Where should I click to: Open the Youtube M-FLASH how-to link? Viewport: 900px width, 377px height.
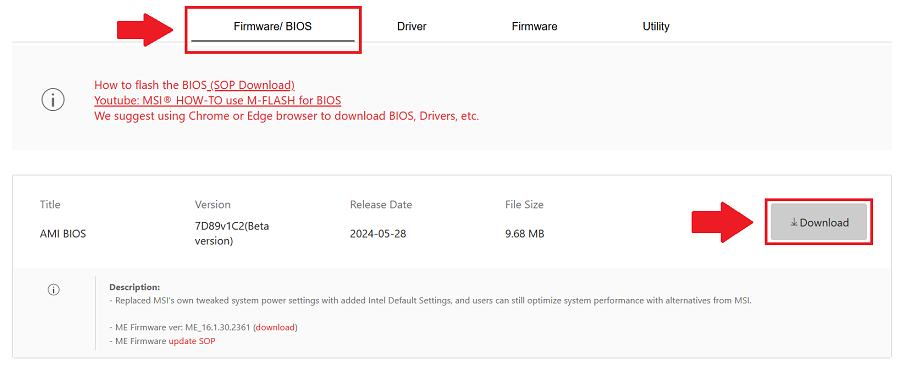(218, 100)
